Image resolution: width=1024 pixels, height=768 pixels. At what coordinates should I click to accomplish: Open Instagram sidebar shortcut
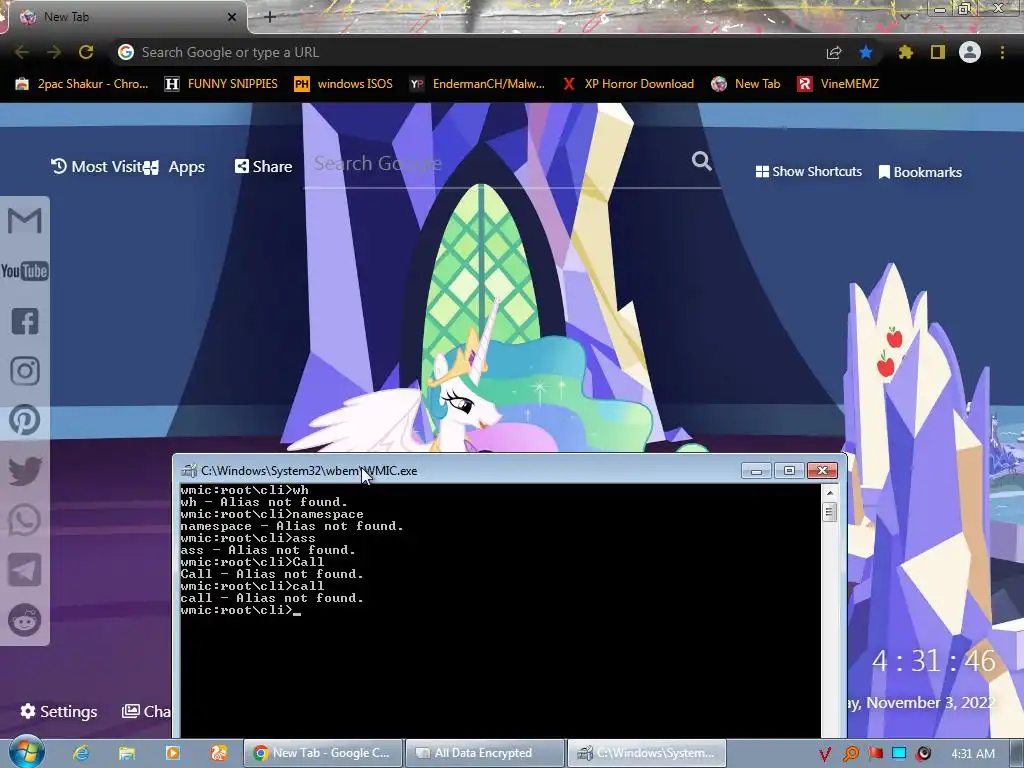25,371
